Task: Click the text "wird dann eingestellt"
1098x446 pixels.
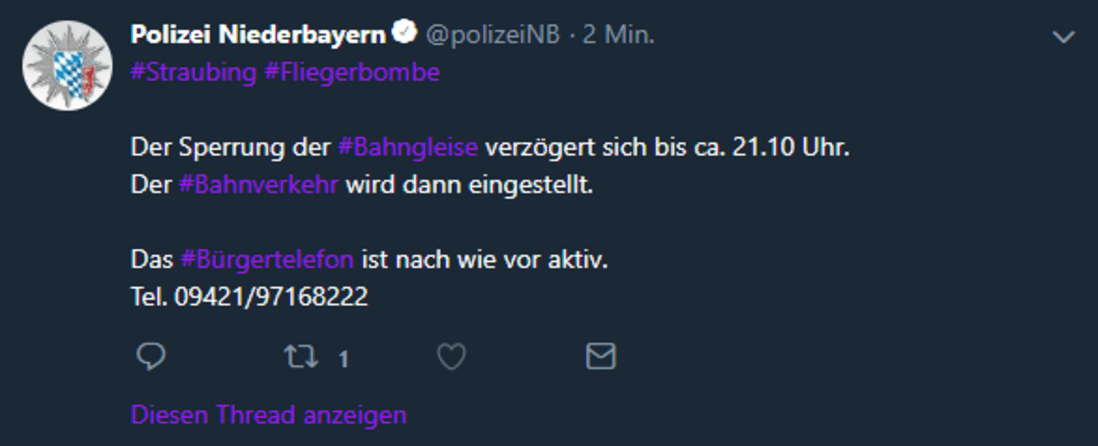Action: [469, 185]
